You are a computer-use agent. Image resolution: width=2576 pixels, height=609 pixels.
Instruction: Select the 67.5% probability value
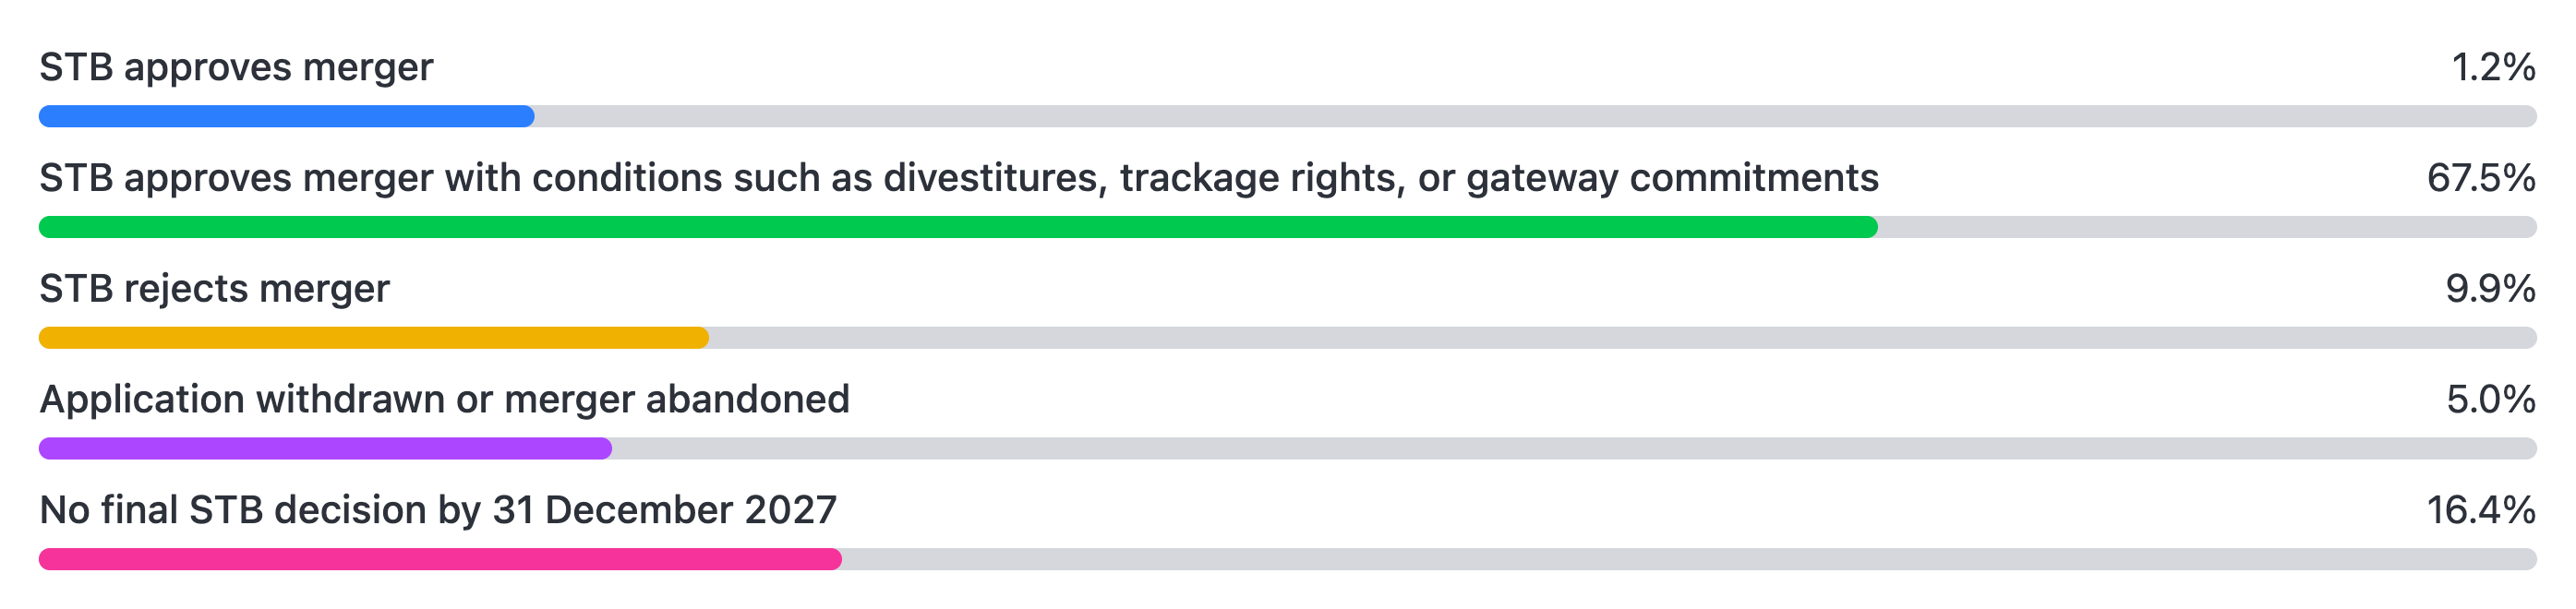coord(2481,178)
